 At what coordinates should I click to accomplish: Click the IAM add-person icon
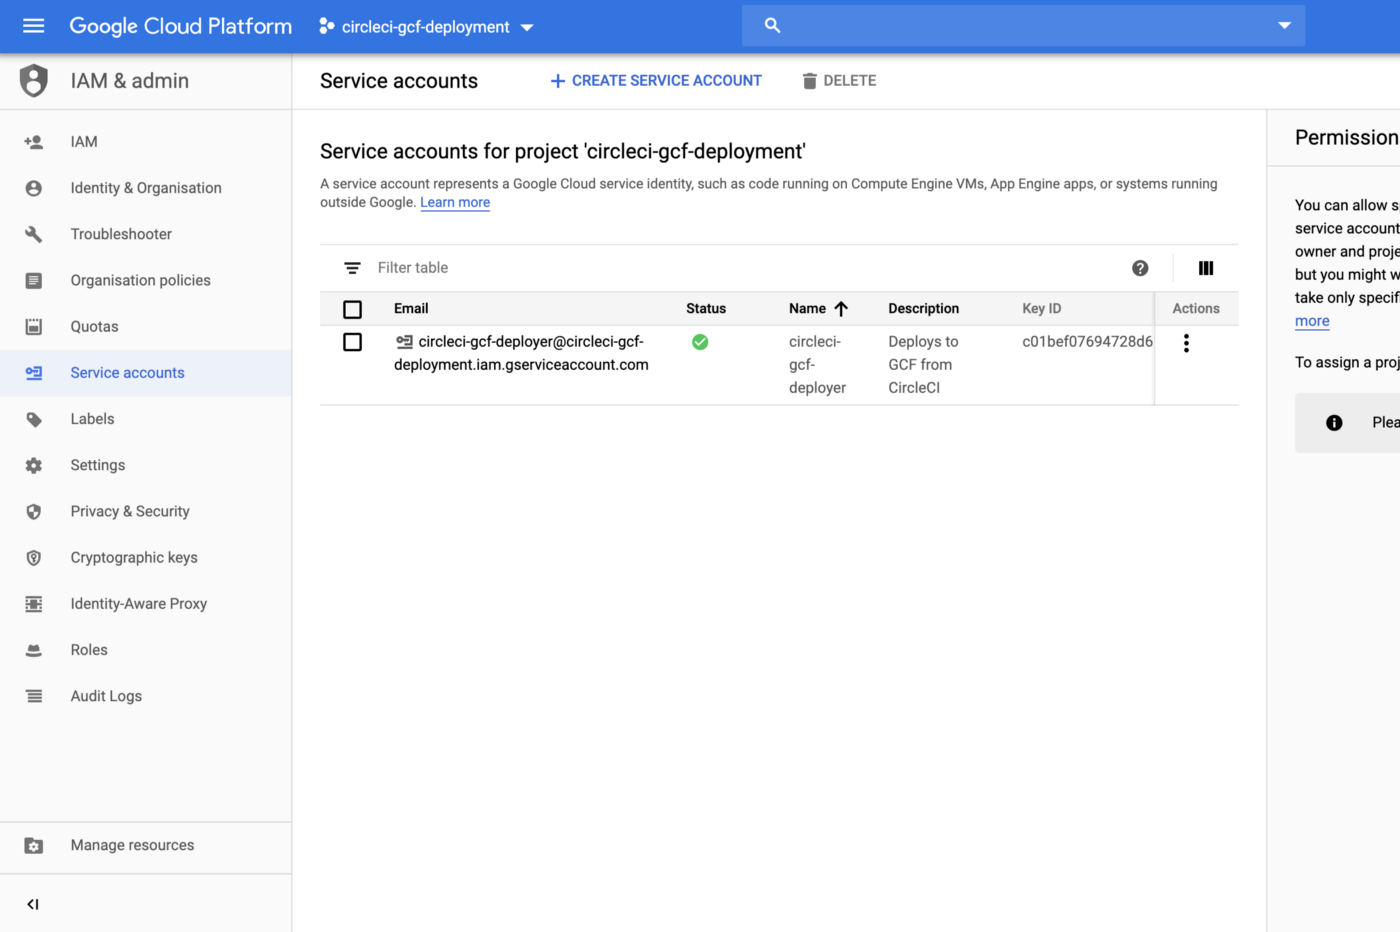tap(34, 142)
